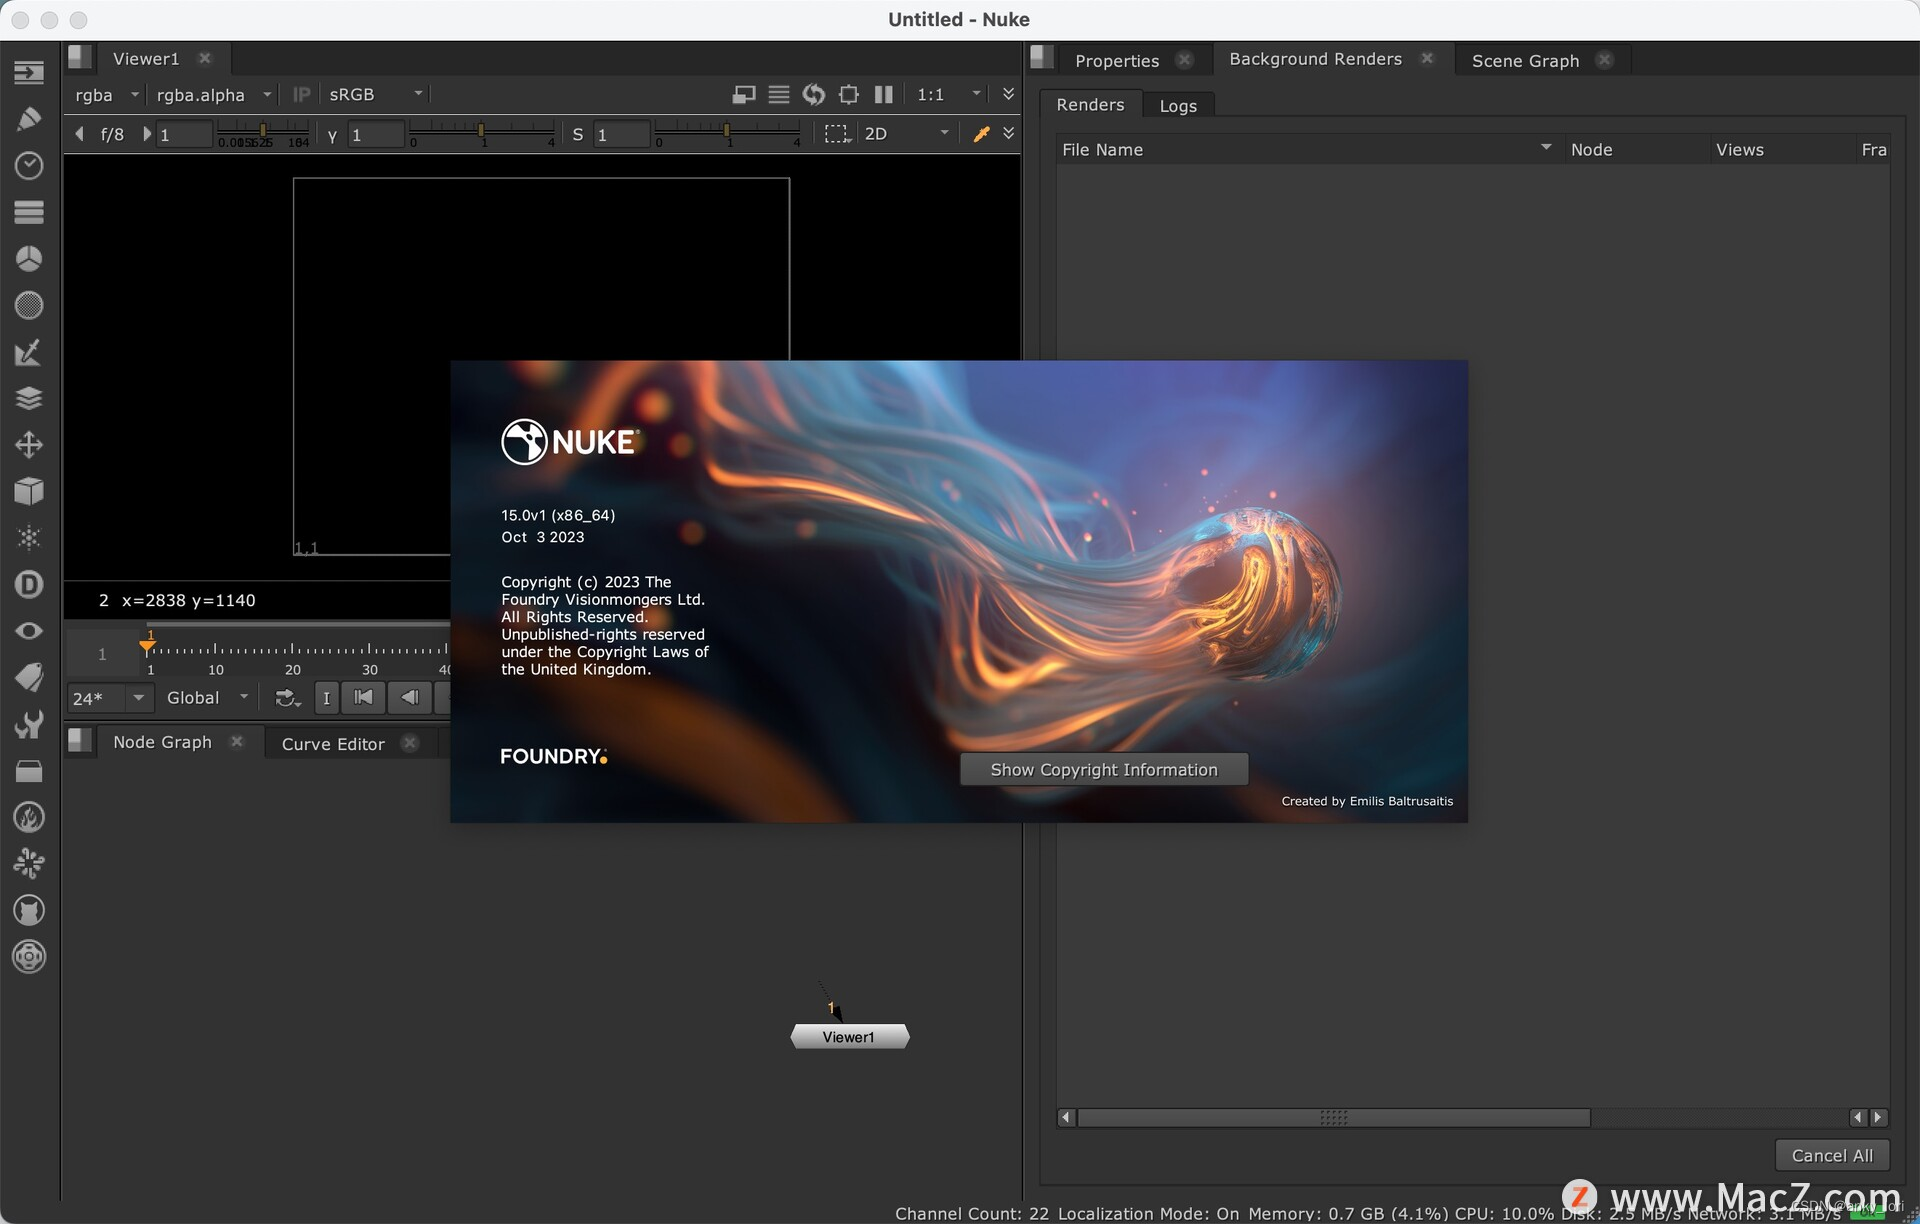
Task: Open the Draw nodes menu (brush icon)
Action: pos(29,119)
